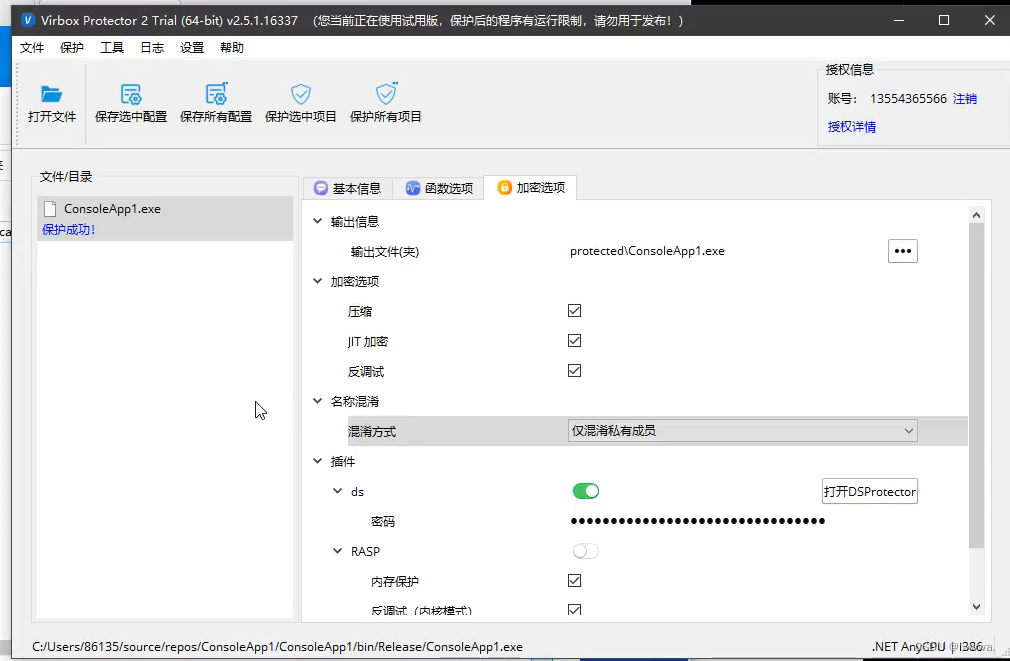Maximize the Virbox Protector window
1010x661 pixels.
pos(944,20)
